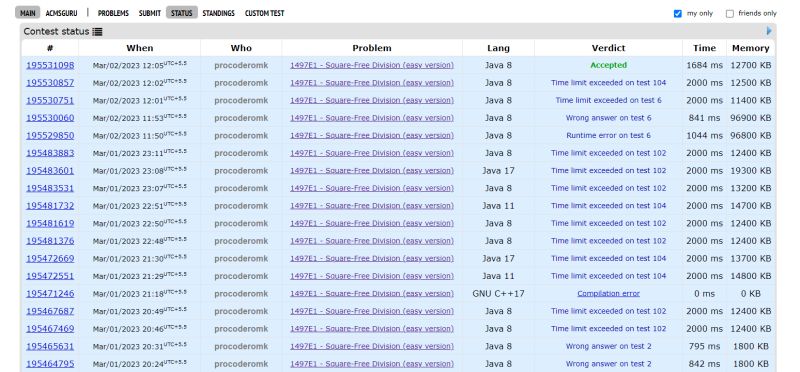The image size is (800, 372).
Task: Enable the 'friends only' checkbox
Action: click(730, 14)
